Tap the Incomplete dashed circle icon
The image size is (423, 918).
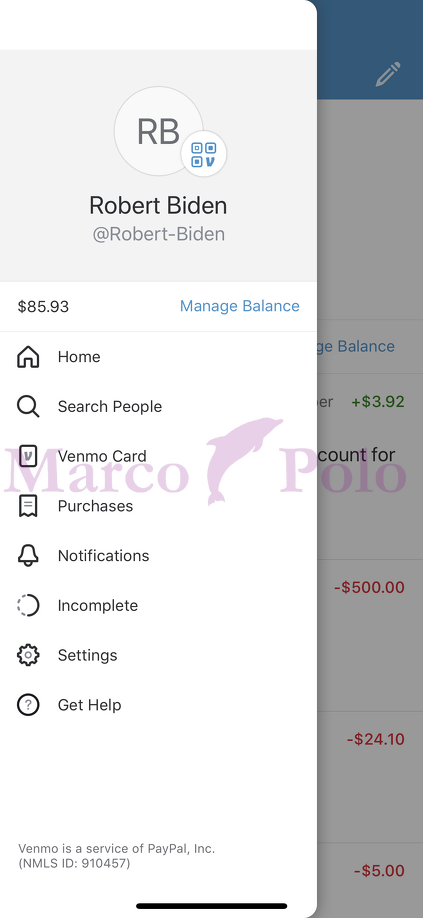28,605
